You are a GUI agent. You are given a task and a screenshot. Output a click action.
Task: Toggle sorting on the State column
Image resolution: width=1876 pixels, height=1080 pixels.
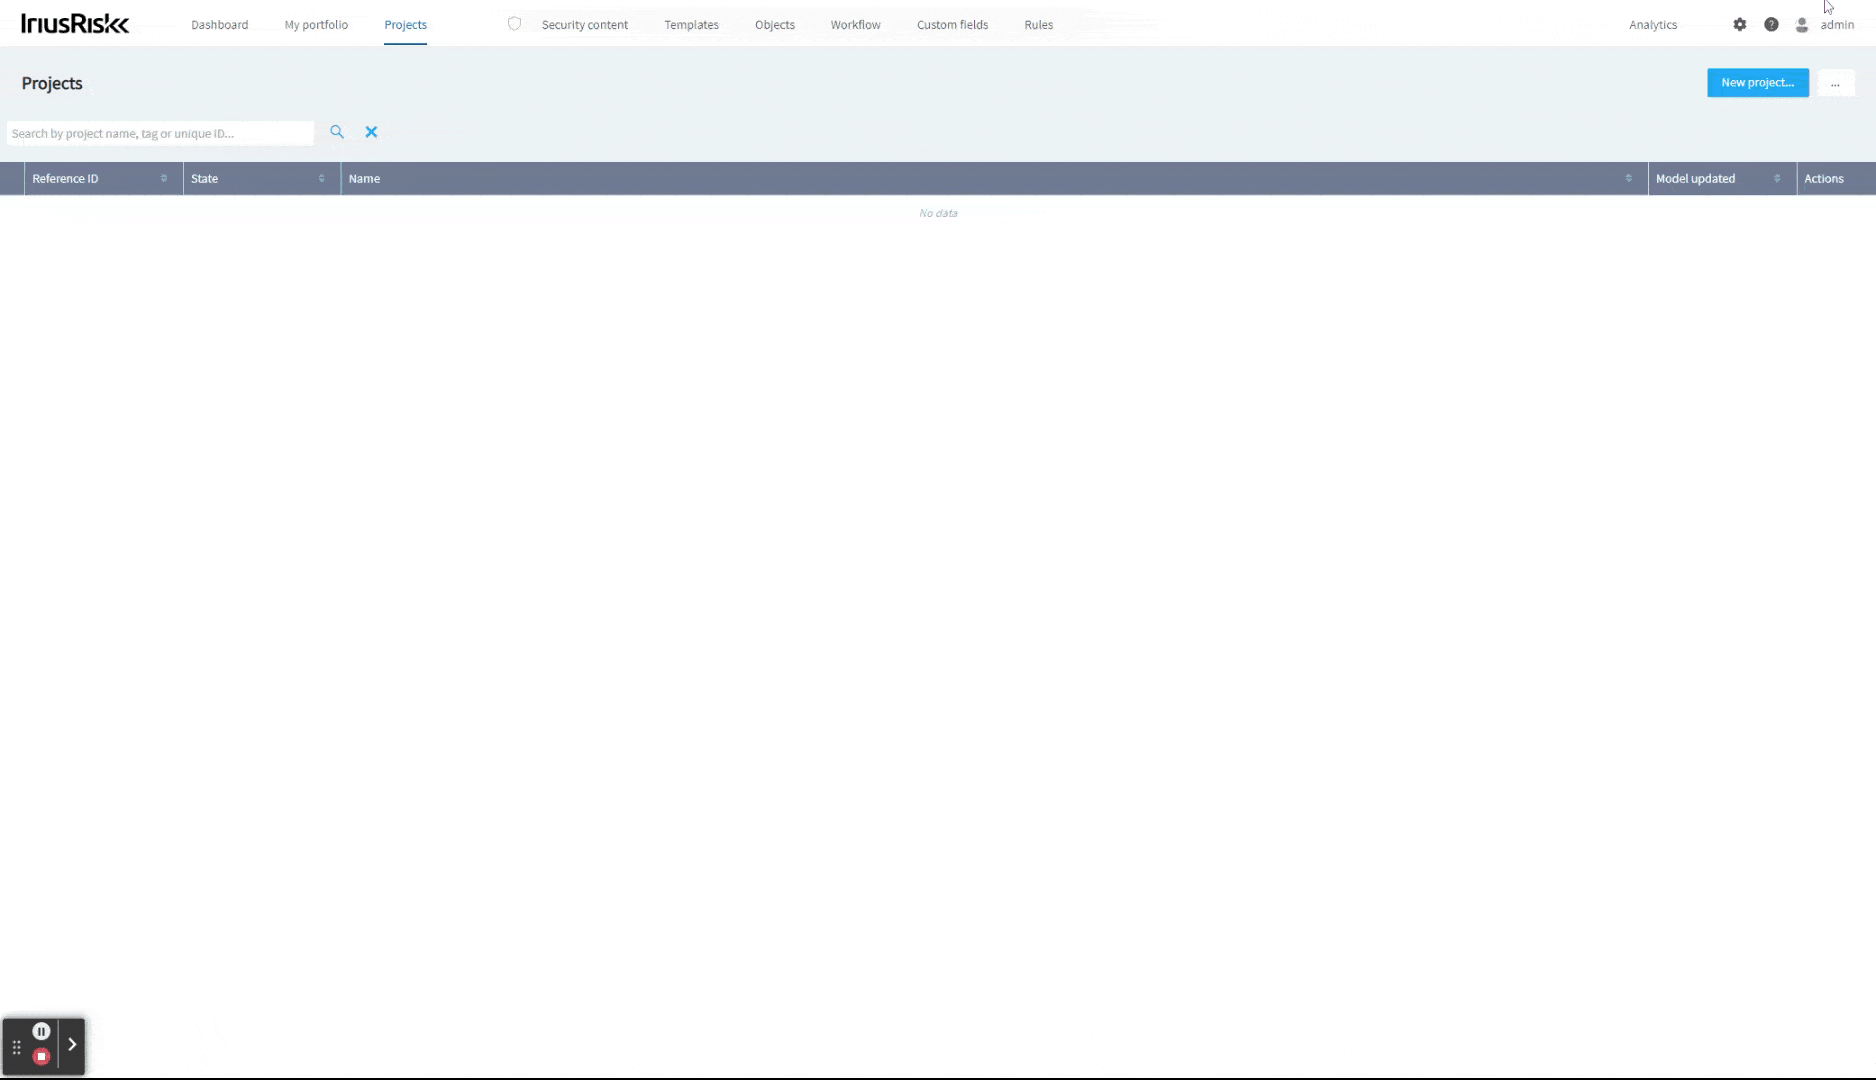coord(321,178)
